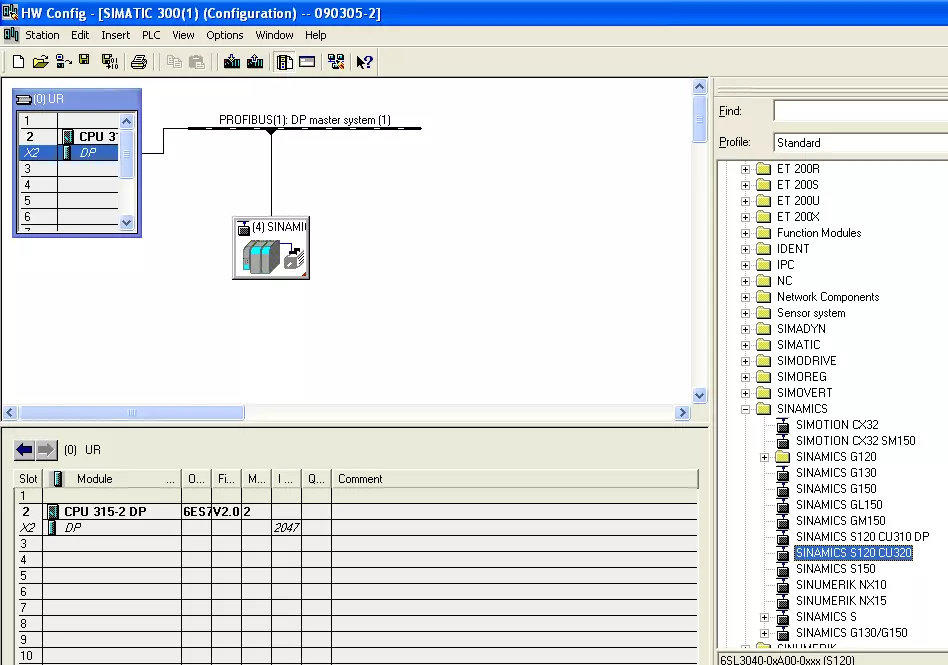Save the configuration with the floppy icon
The height and width of the screenshot is (665, 948).
click(x=84, y=60)
